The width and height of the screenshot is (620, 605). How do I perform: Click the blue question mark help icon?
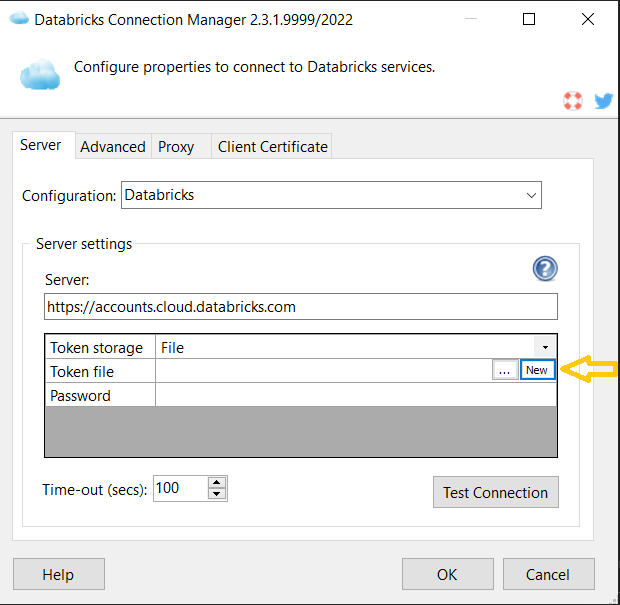click(x=545, y=268)
